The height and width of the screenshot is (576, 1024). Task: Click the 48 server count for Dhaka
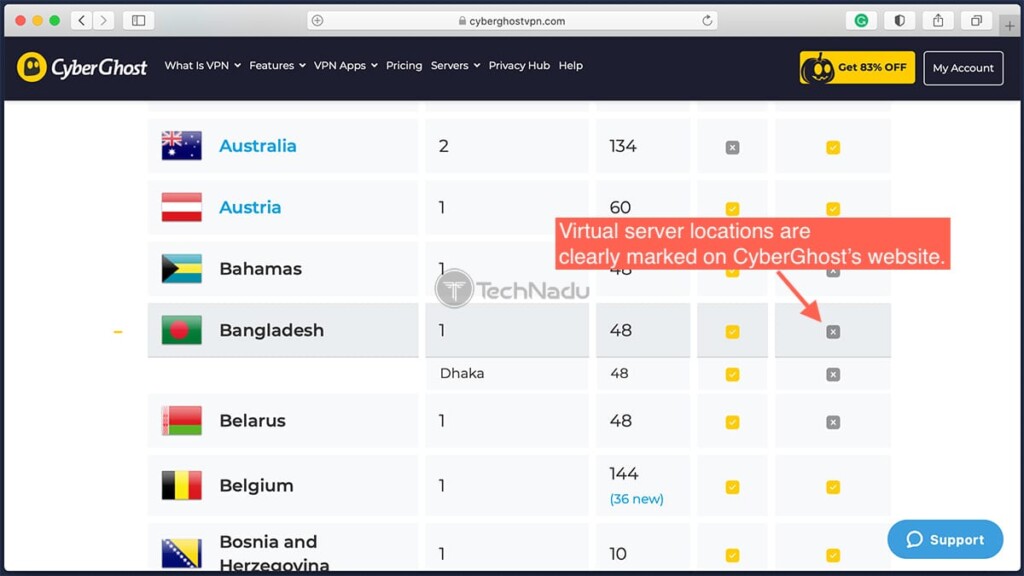(x=619, y=374)
